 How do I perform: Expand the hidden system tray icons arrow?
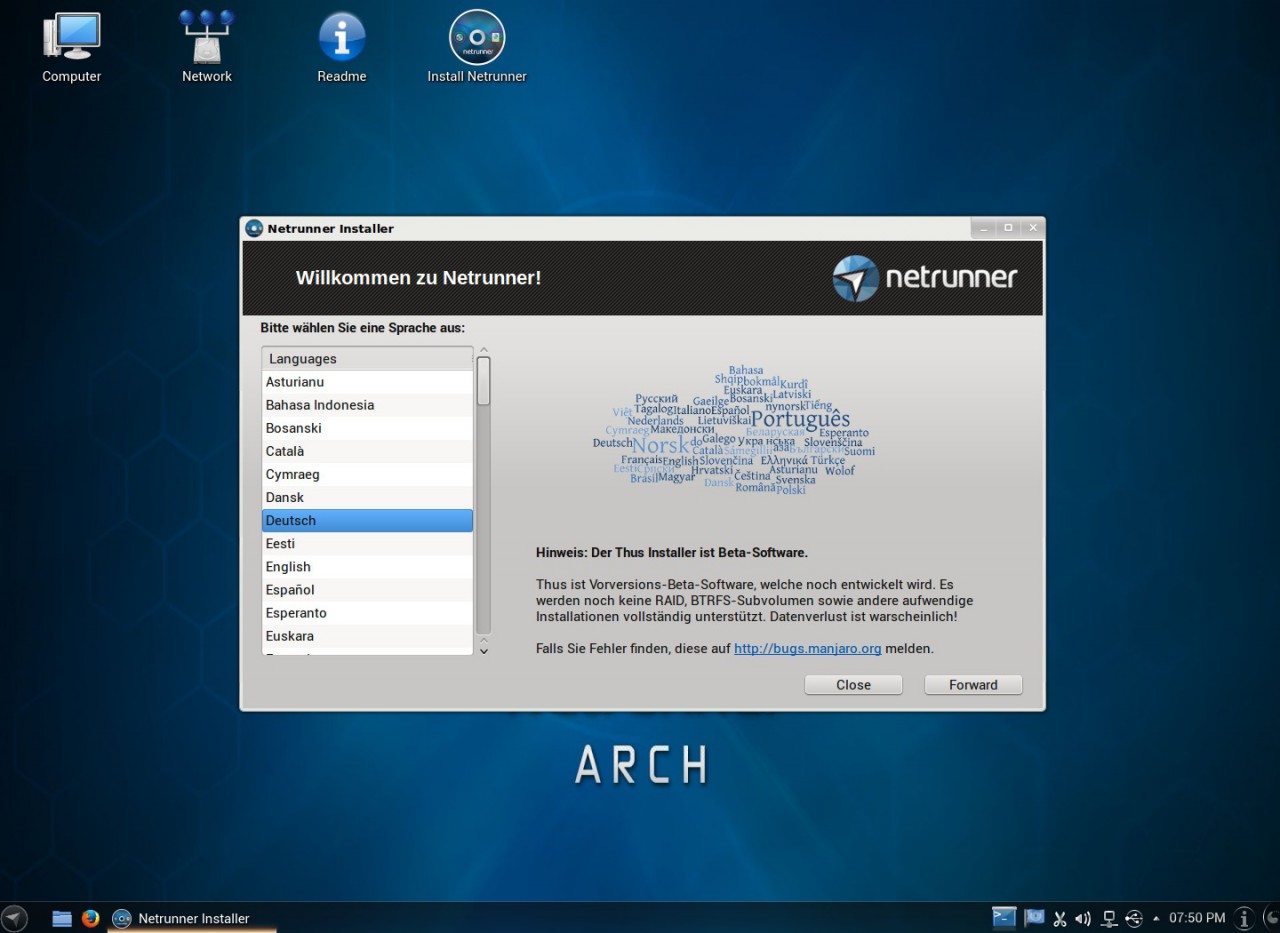[x=1154, y=918]
